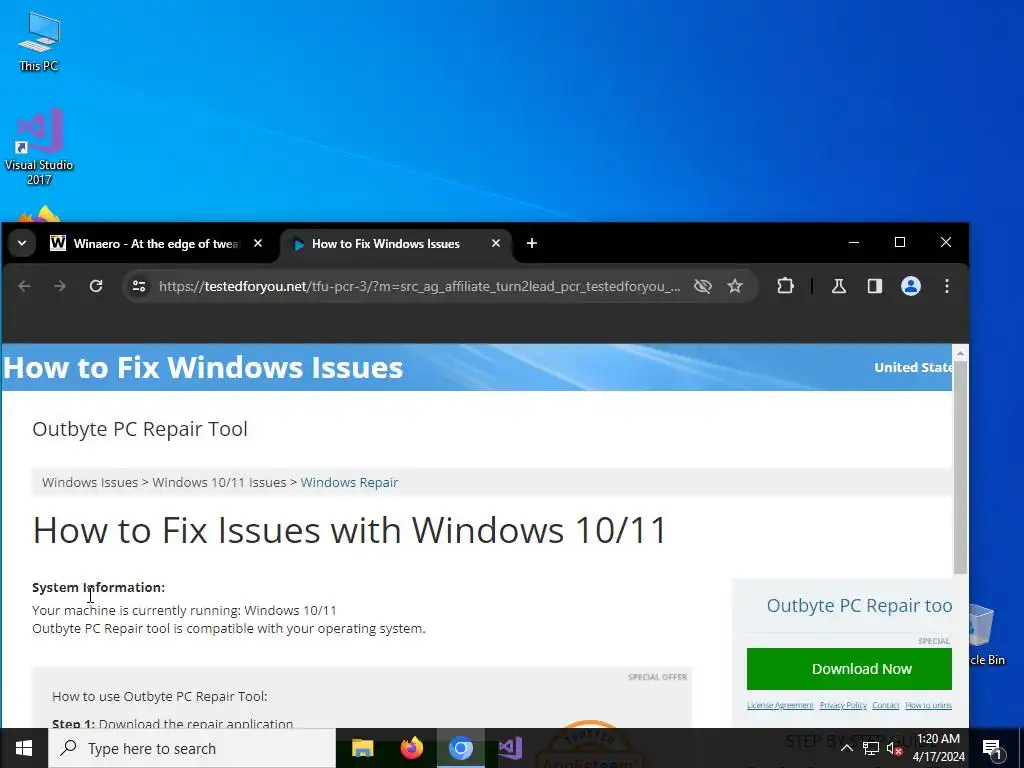The image size is (1024, 768).
Task: Open This PC desktop icon
Action: pyautogui.click(x=39, y=40)
